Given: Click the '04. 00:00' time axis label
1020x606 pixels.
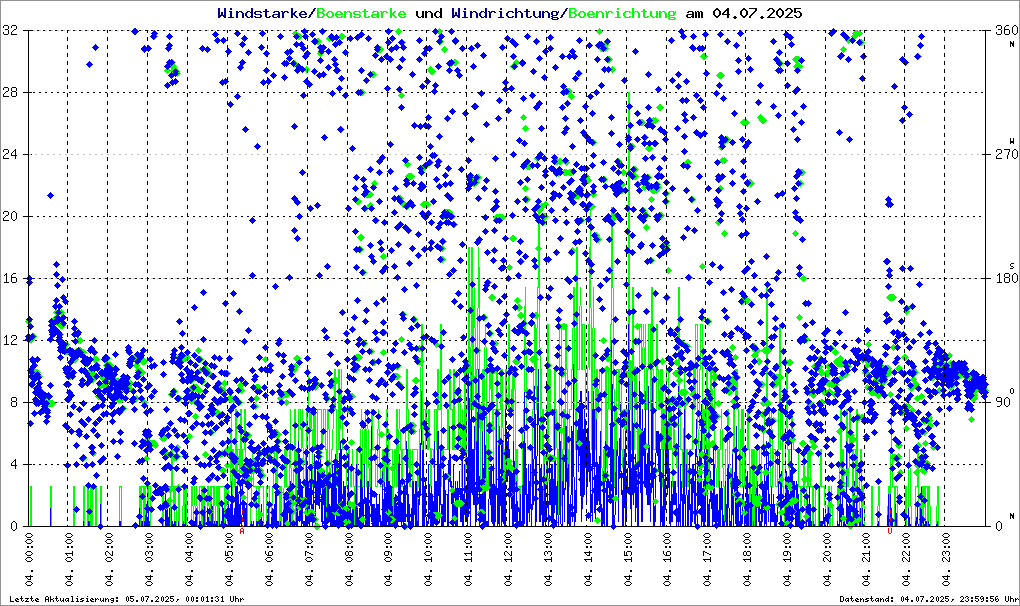Looking at the screenshot, I should [29, 559].
